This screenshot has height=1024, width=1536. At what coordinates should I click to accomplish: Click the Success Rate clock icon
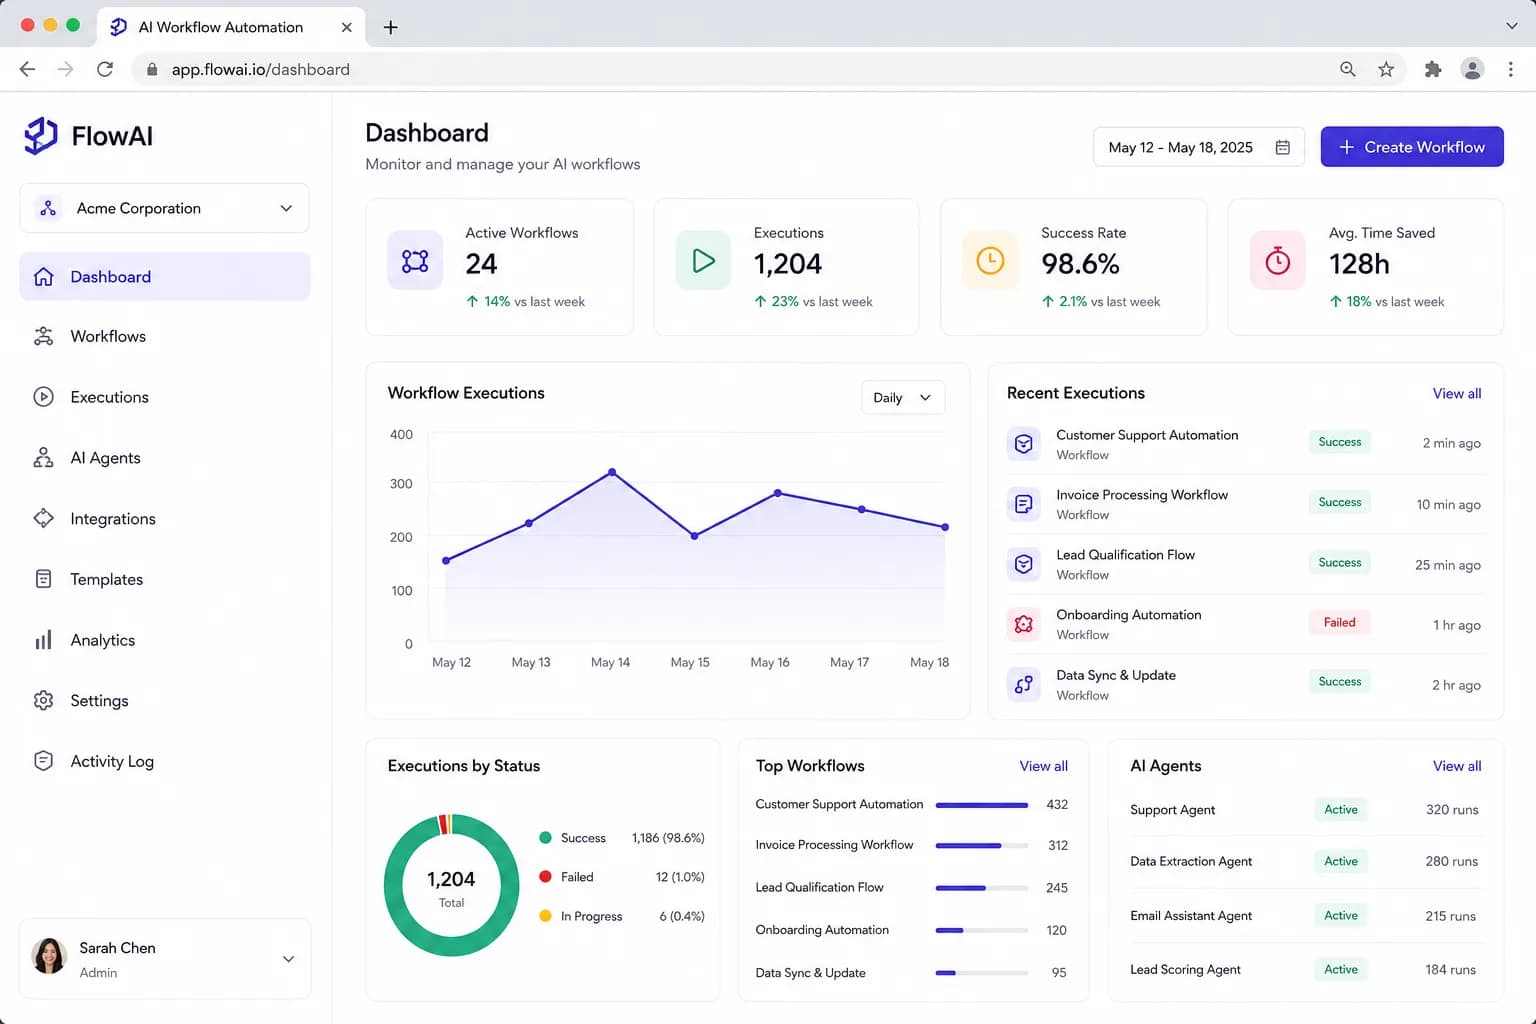pyautogui.click(x=990, y=261)
